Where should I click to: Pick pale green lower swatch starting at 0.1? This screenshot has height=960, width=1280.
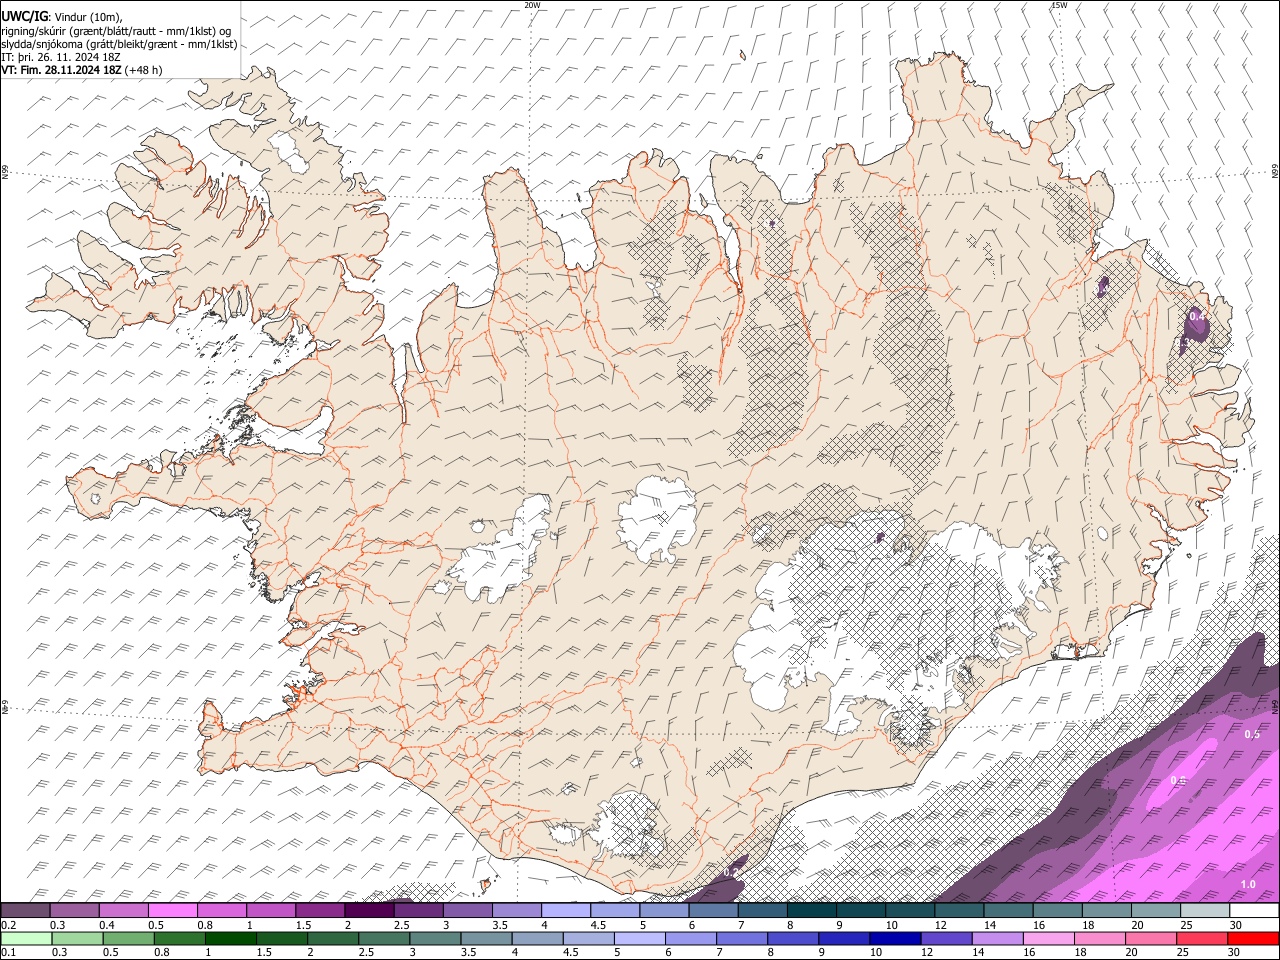26,938
